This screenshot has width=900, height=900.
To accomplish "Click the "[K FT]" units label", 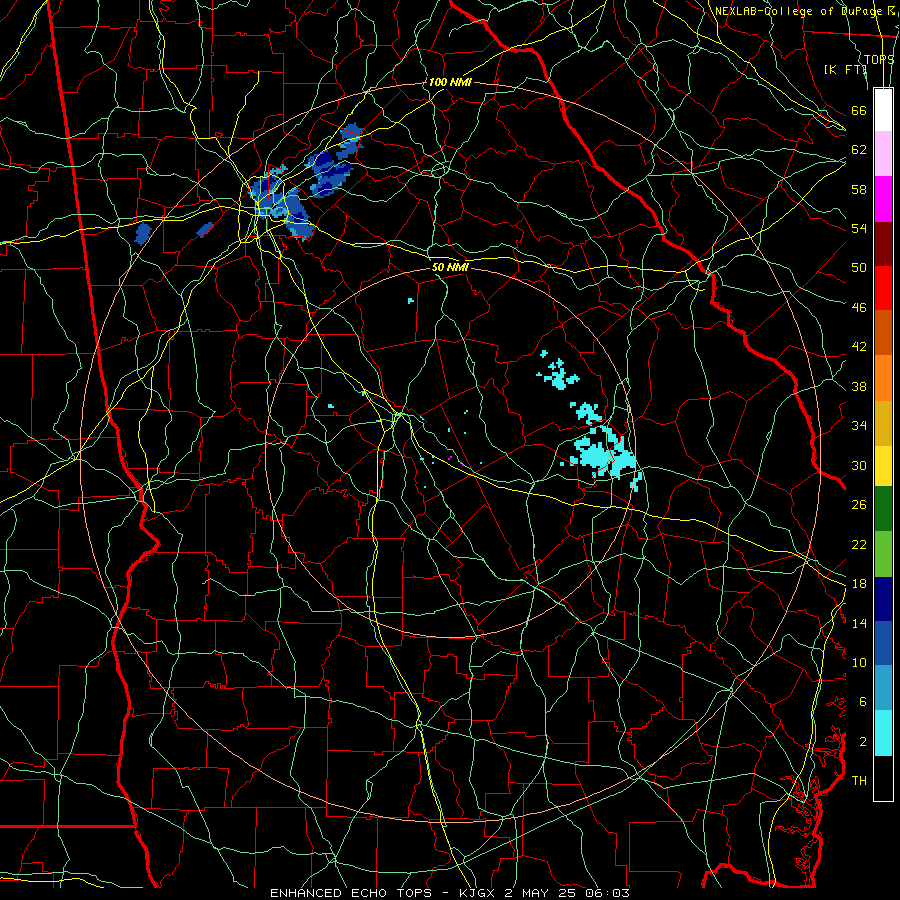I will click(x=845, y=70).
